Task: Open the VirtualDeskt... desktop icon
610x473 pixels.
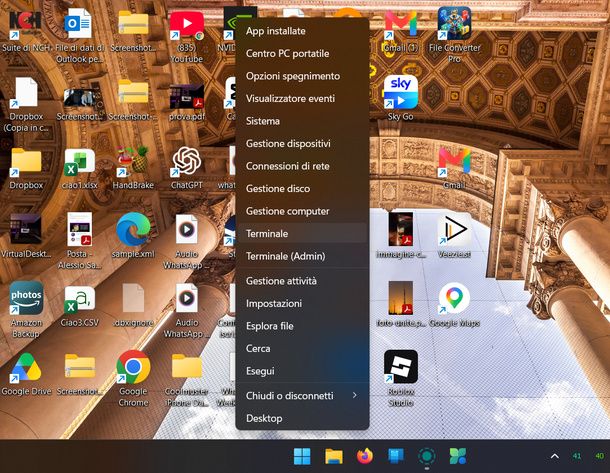Action: (x=26, y=229)
